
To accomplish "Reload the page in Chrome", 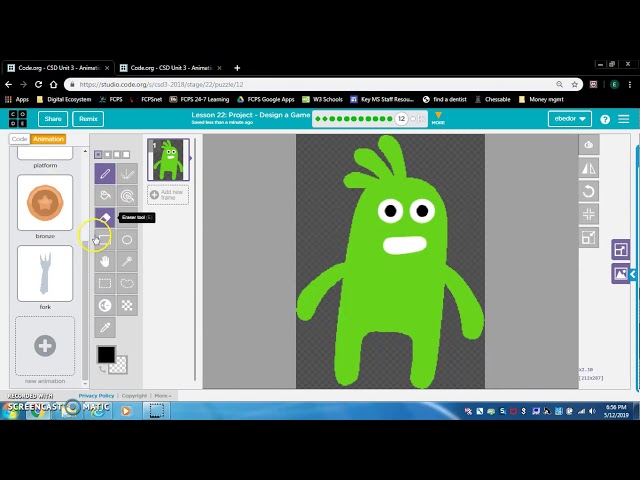I will (x=38, y=84).
